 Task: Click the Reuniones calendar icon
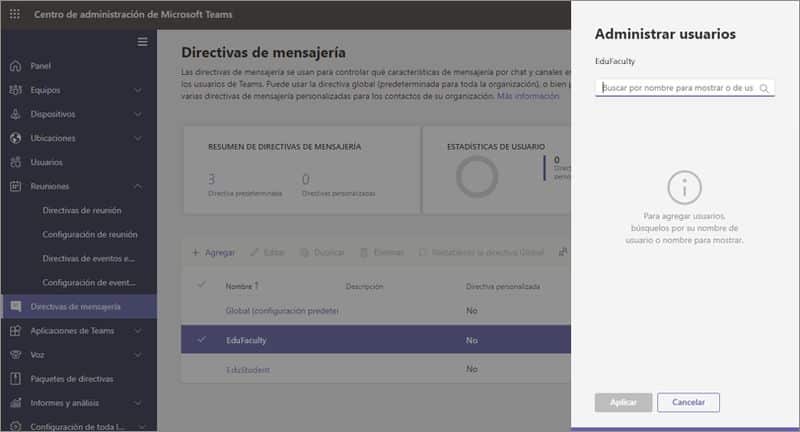point(15,186)
